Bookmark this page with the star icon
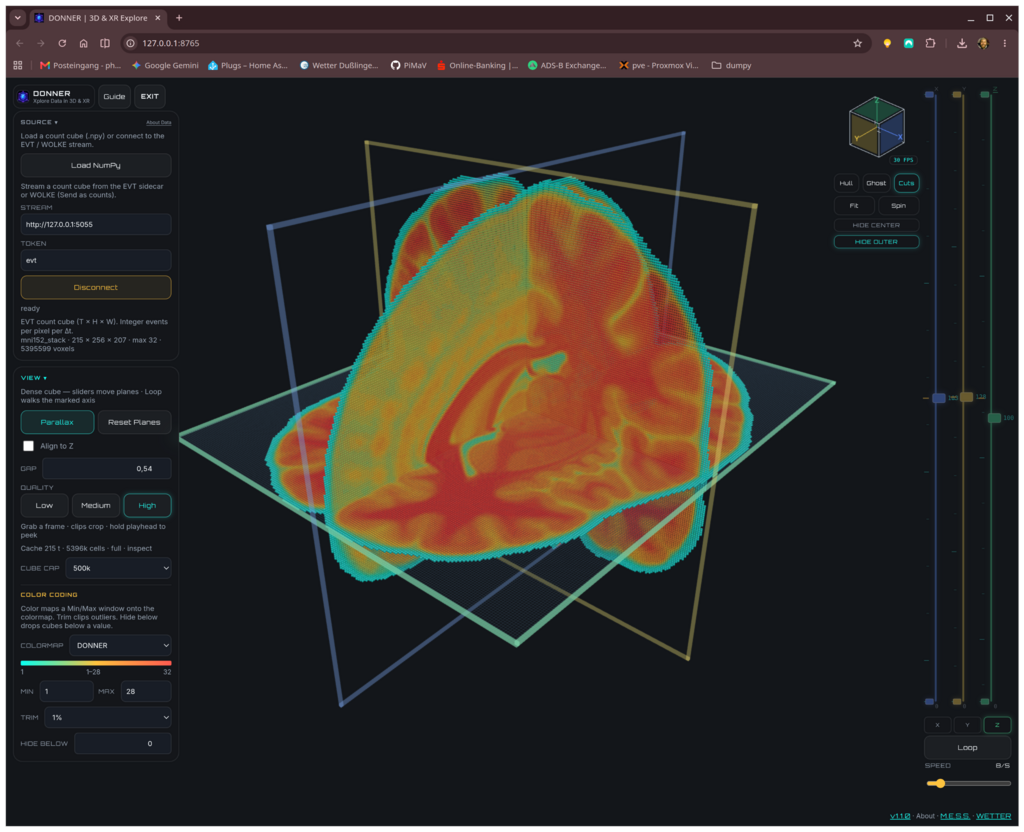The height and width of the screenshot is (832, 1024). click(857, 43)
